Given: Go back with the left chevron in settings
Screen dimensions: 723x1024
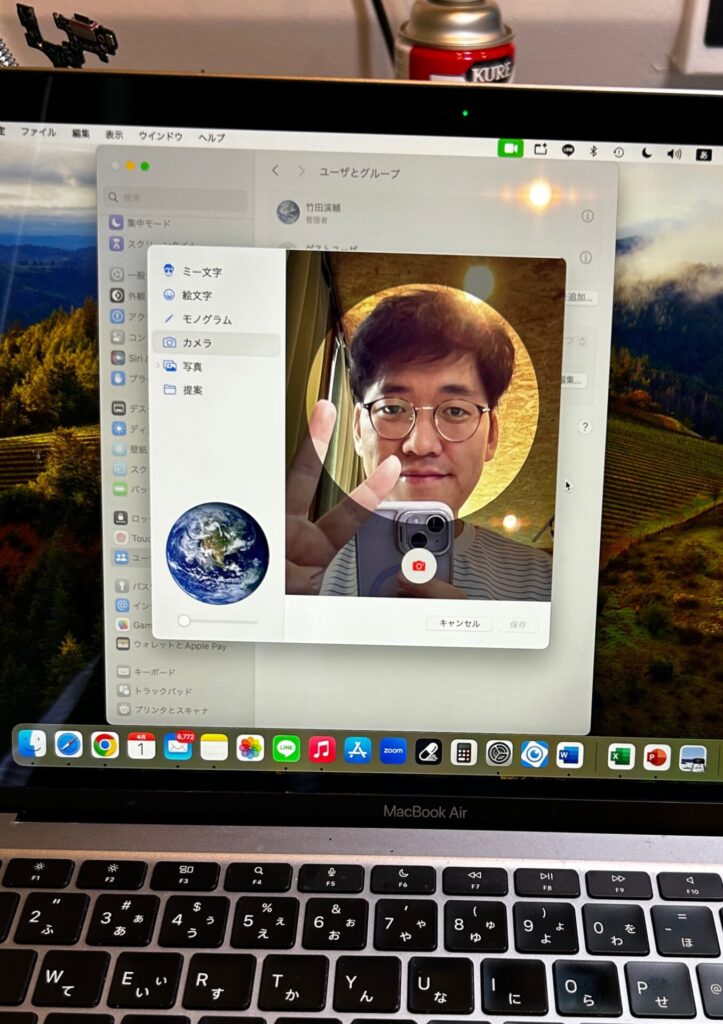Looking at the screenshot, I should point(276,170).
